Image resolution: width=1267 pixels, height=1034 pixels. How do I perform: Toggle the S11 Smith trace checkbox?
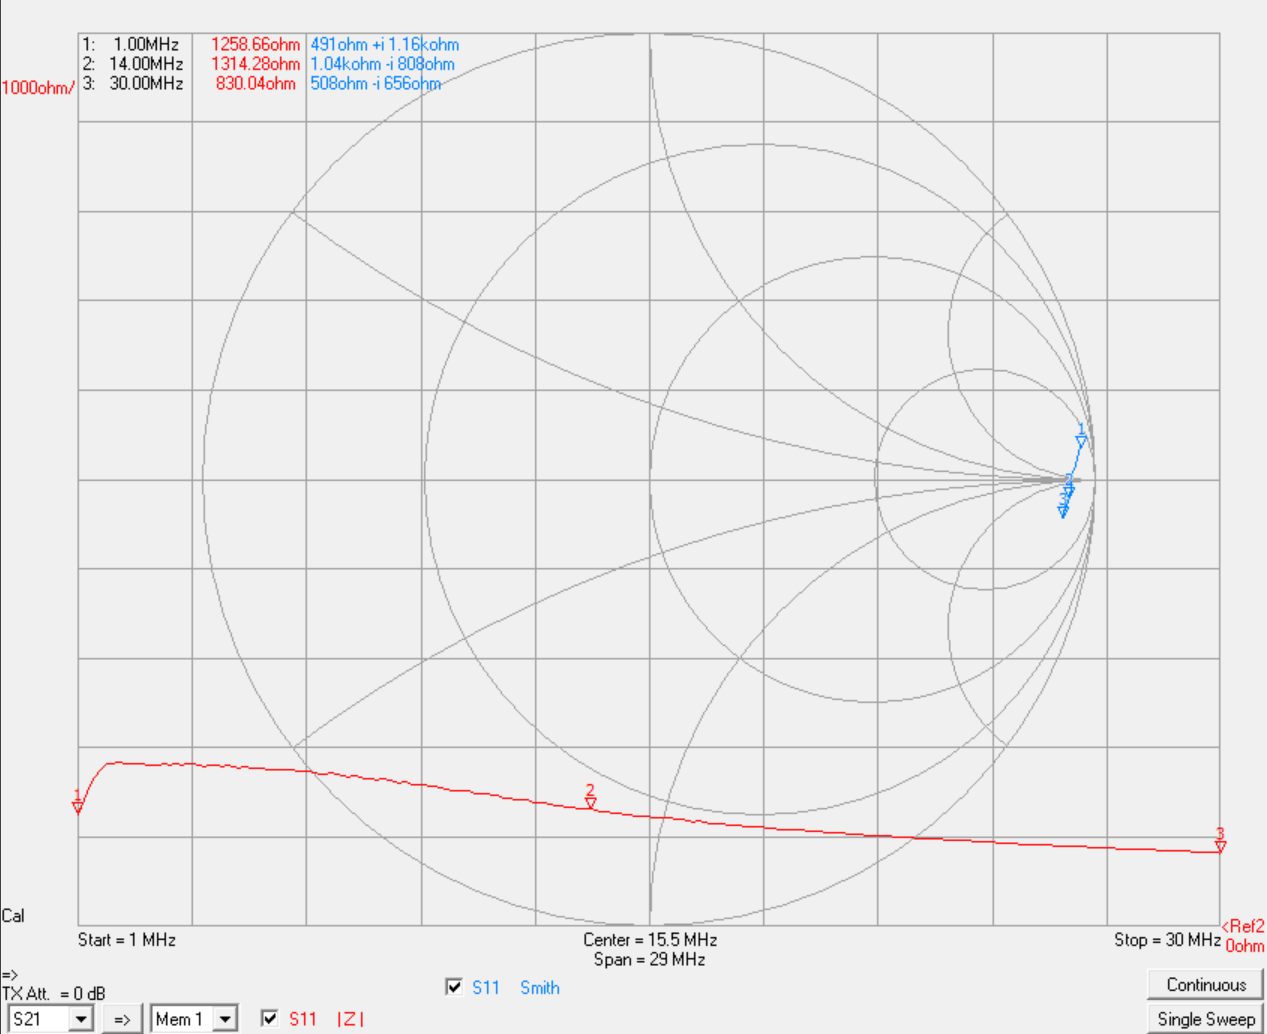click(x=454, y=987)
